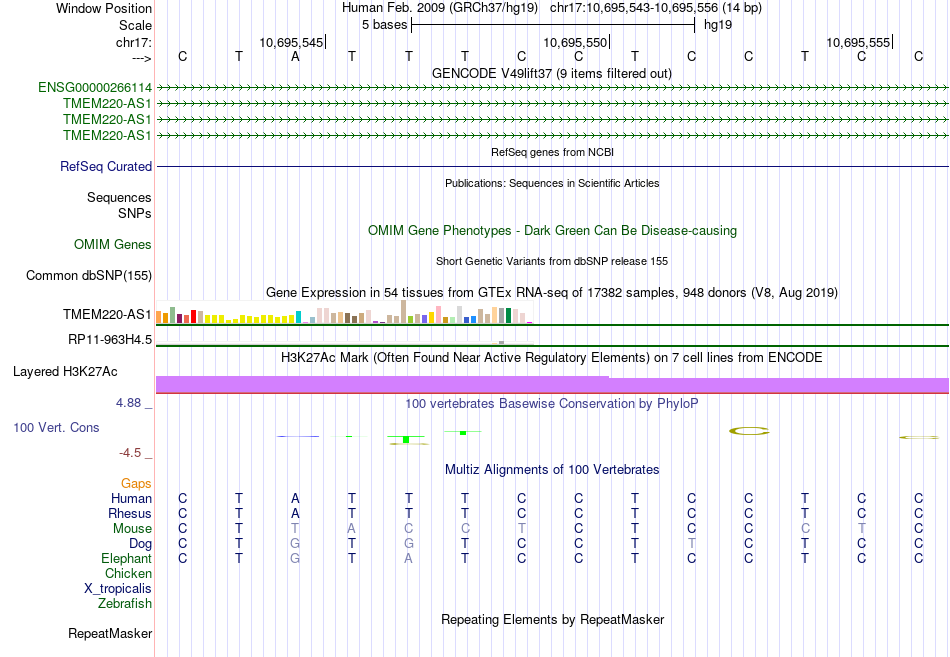The height and width of the screenshot is (657, 950).
Task: Open Gene Expression in 54 tissues title
Action: [552, 293]
